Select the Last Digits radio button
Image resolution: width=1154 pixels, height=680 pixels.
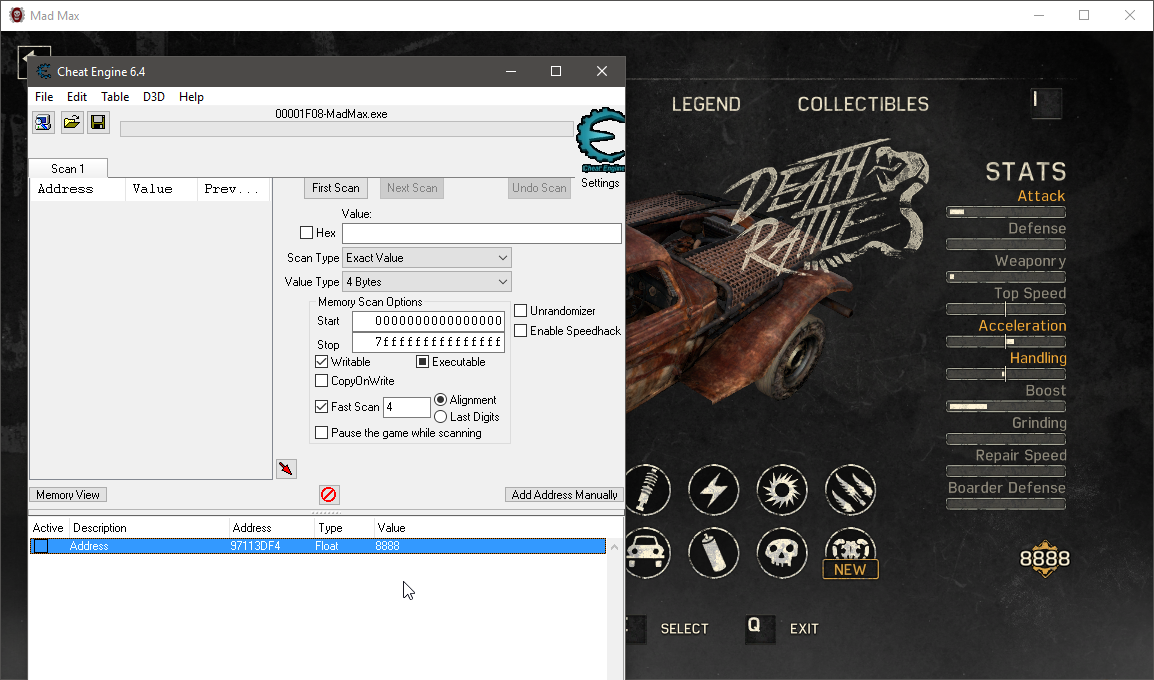[441, 417]
